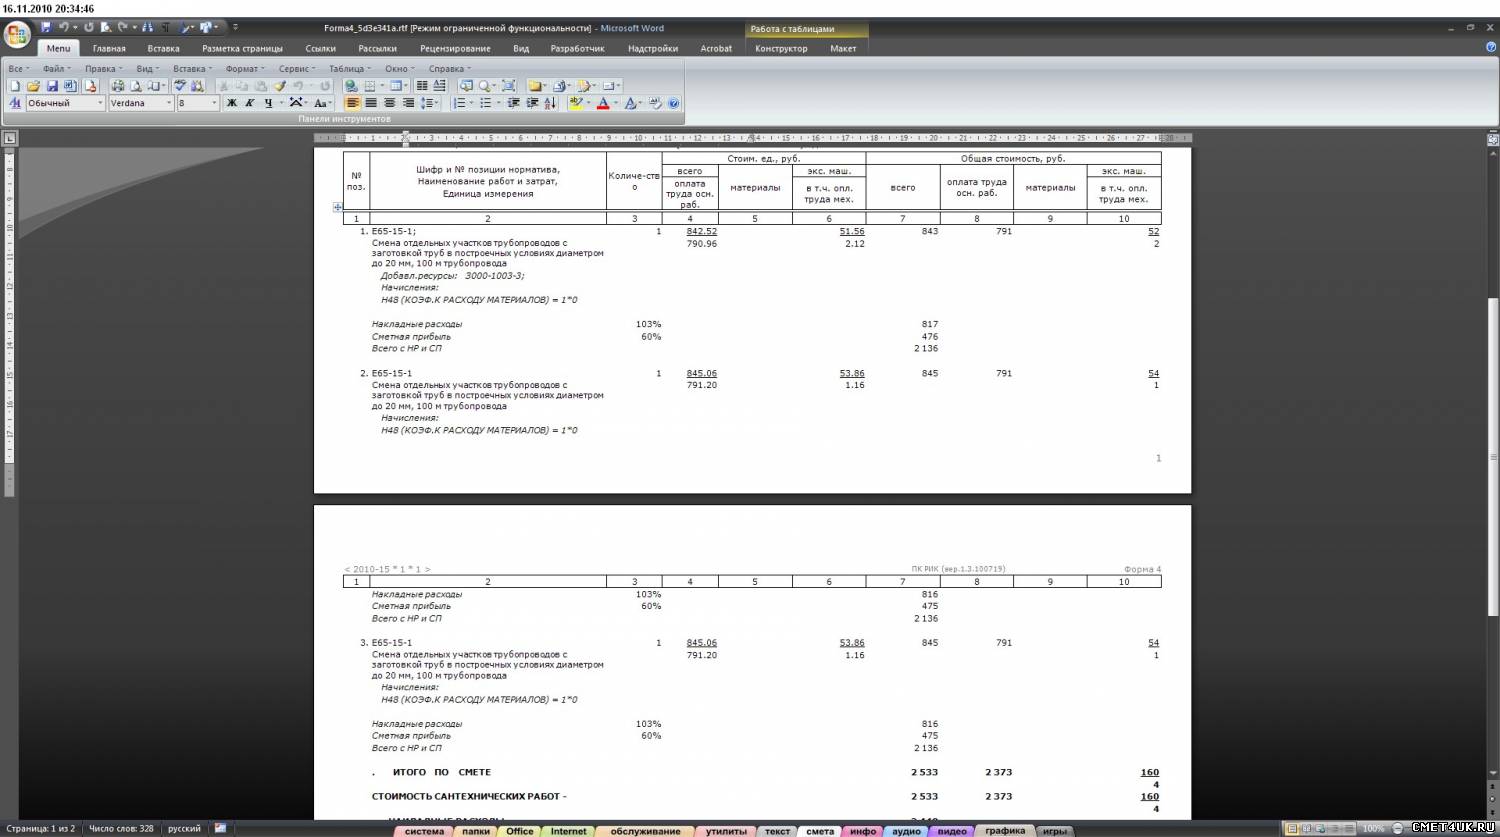The width and height of the screenshot is (1500, 837).
Task: Open the line spacing dropdown
Action: tap(429, 103)
